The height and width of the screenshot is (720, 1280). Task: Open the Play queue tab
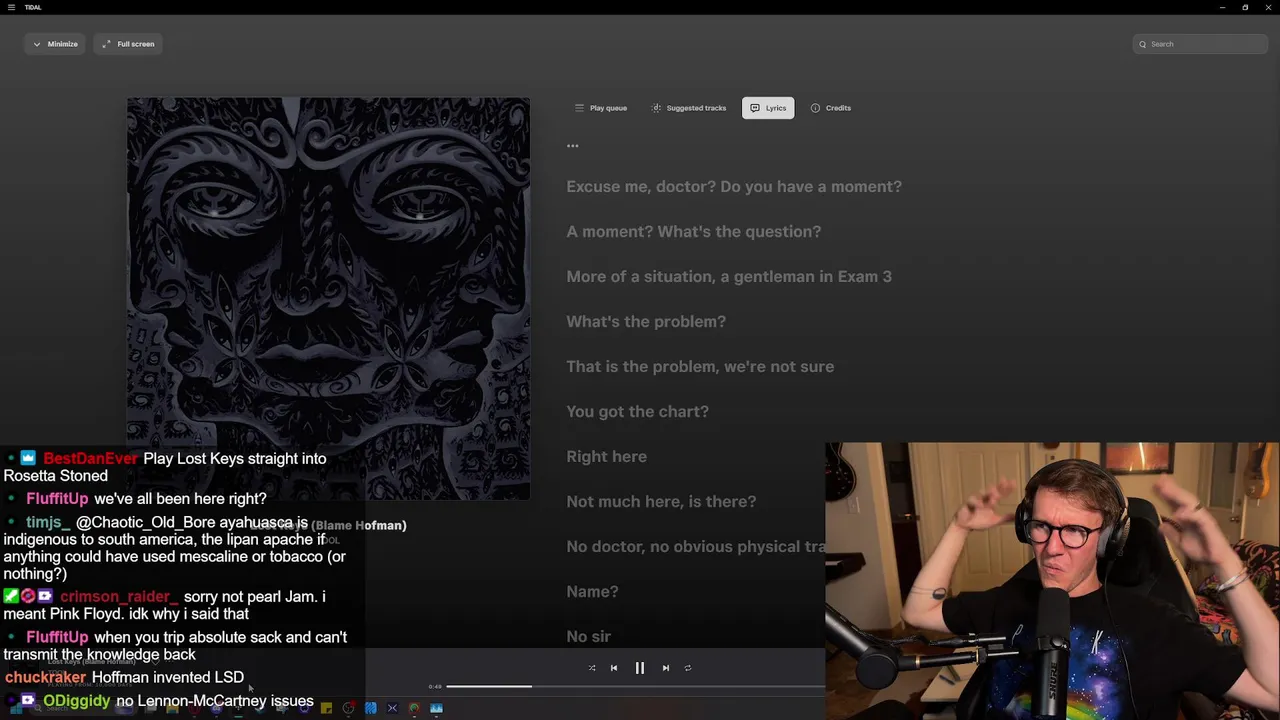point(601,108)
